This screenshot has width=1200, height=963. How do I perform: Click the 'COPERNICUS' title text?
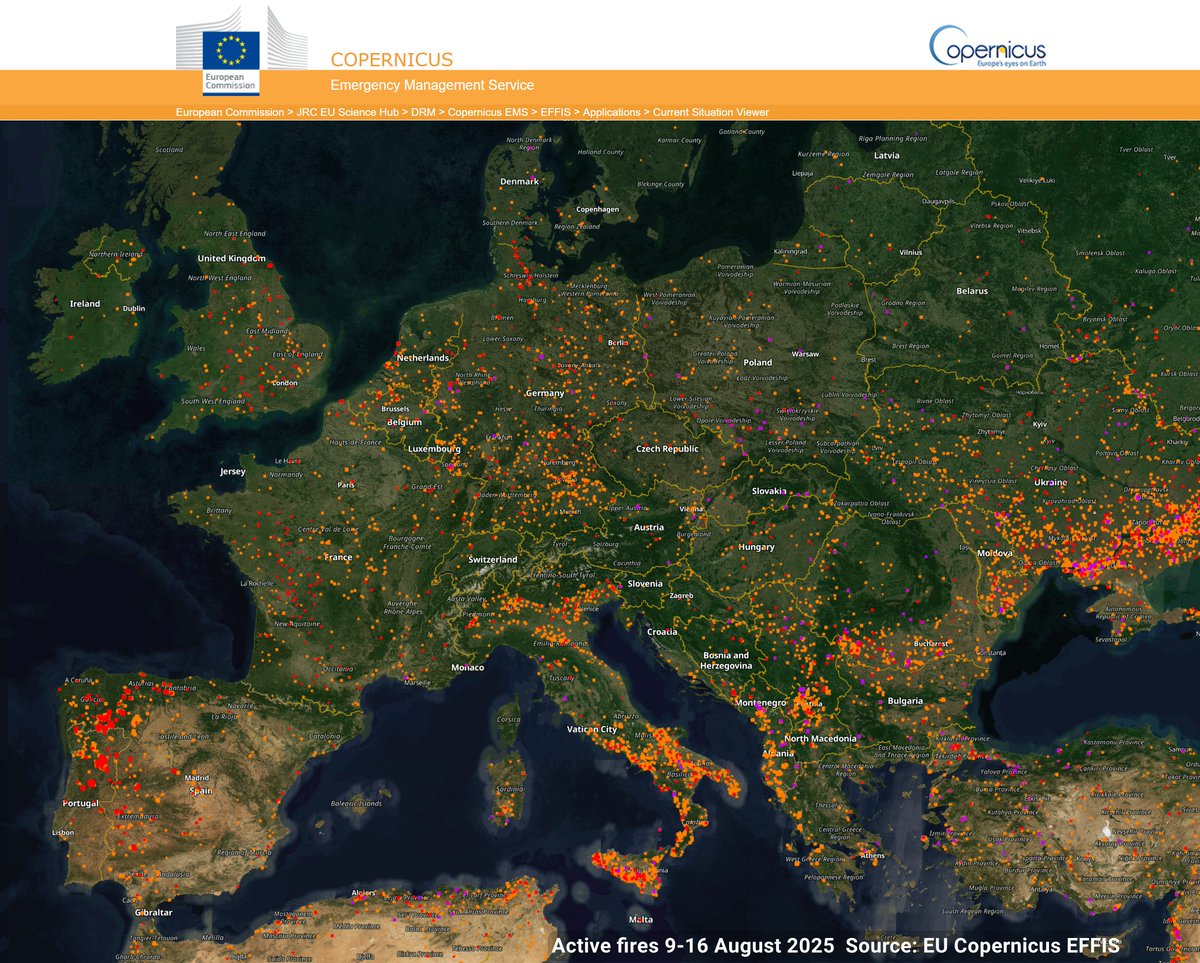point(392,59)
